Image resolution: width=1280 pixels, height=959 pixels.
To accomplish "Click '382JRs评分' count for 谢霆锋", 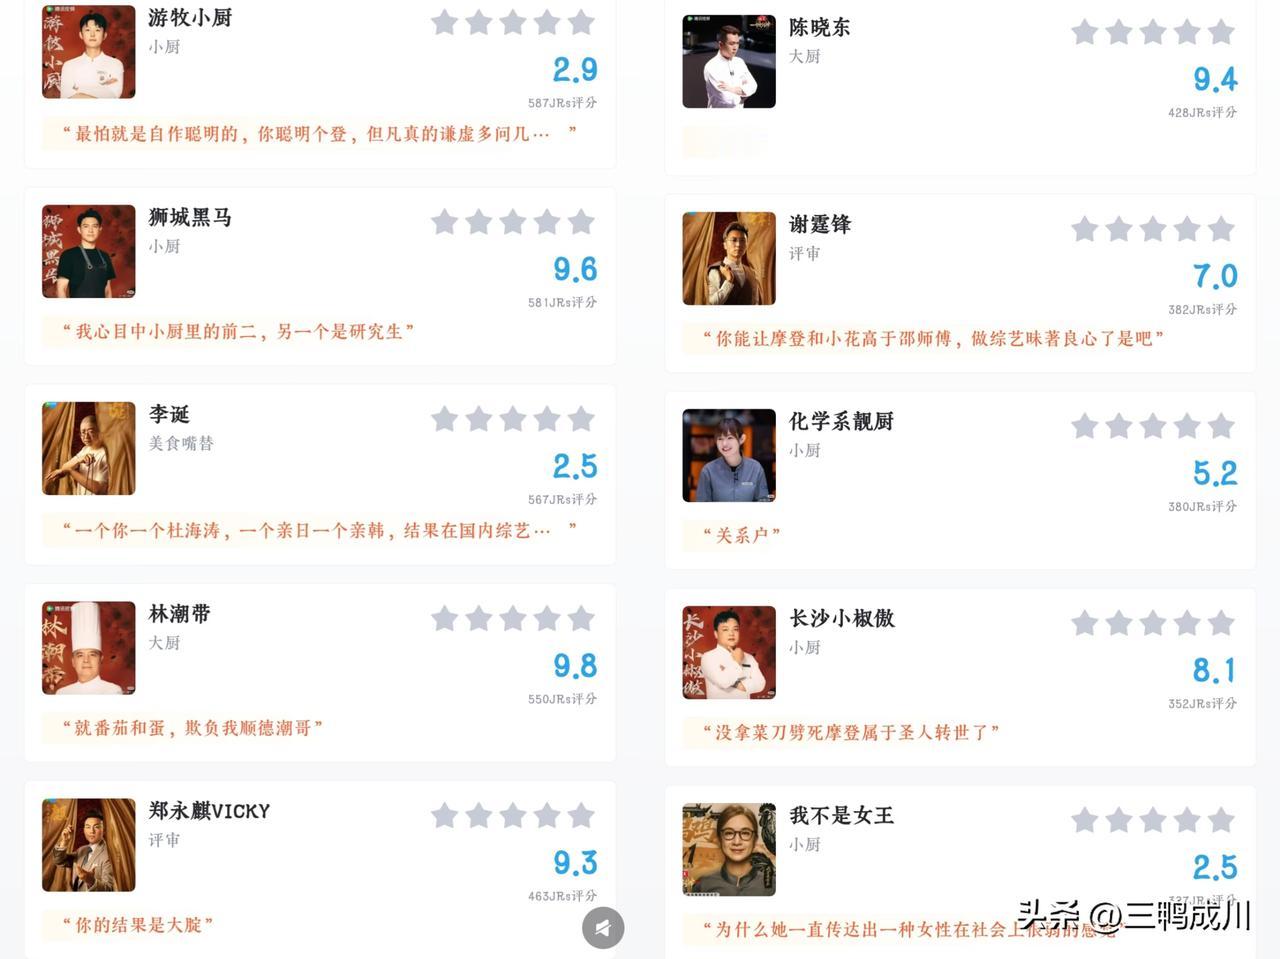I will (1202, 310).
